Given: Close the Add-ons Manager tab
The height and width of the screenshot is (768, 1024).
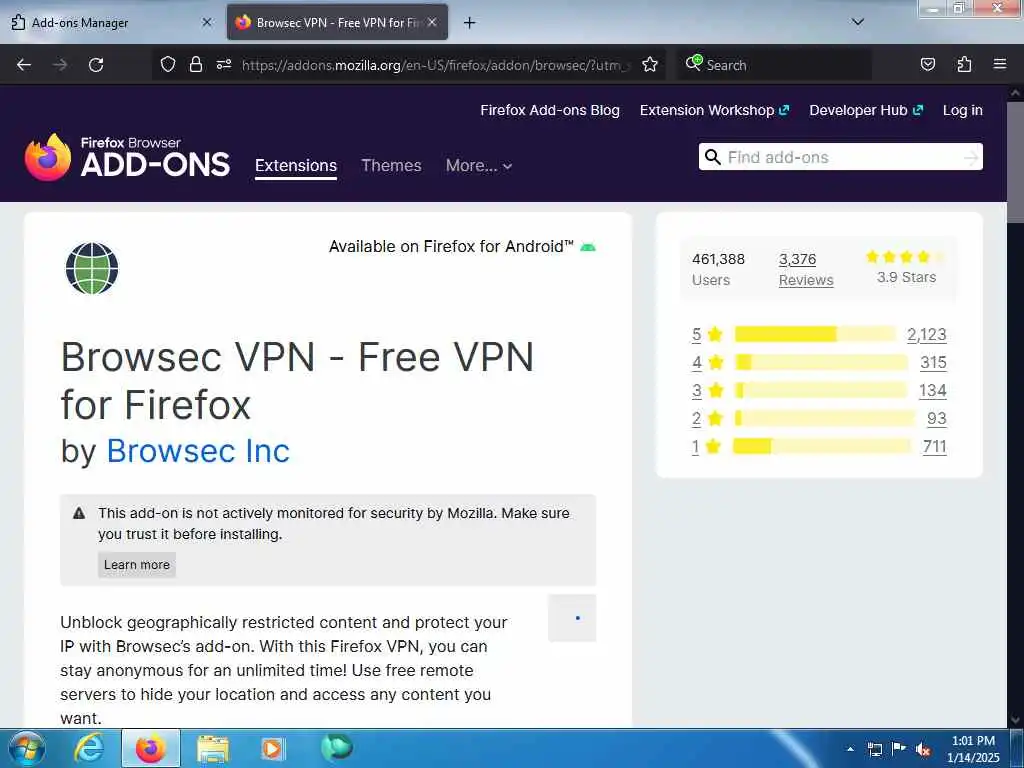Looking at the screenshot, I should click(x=207, y=22).
